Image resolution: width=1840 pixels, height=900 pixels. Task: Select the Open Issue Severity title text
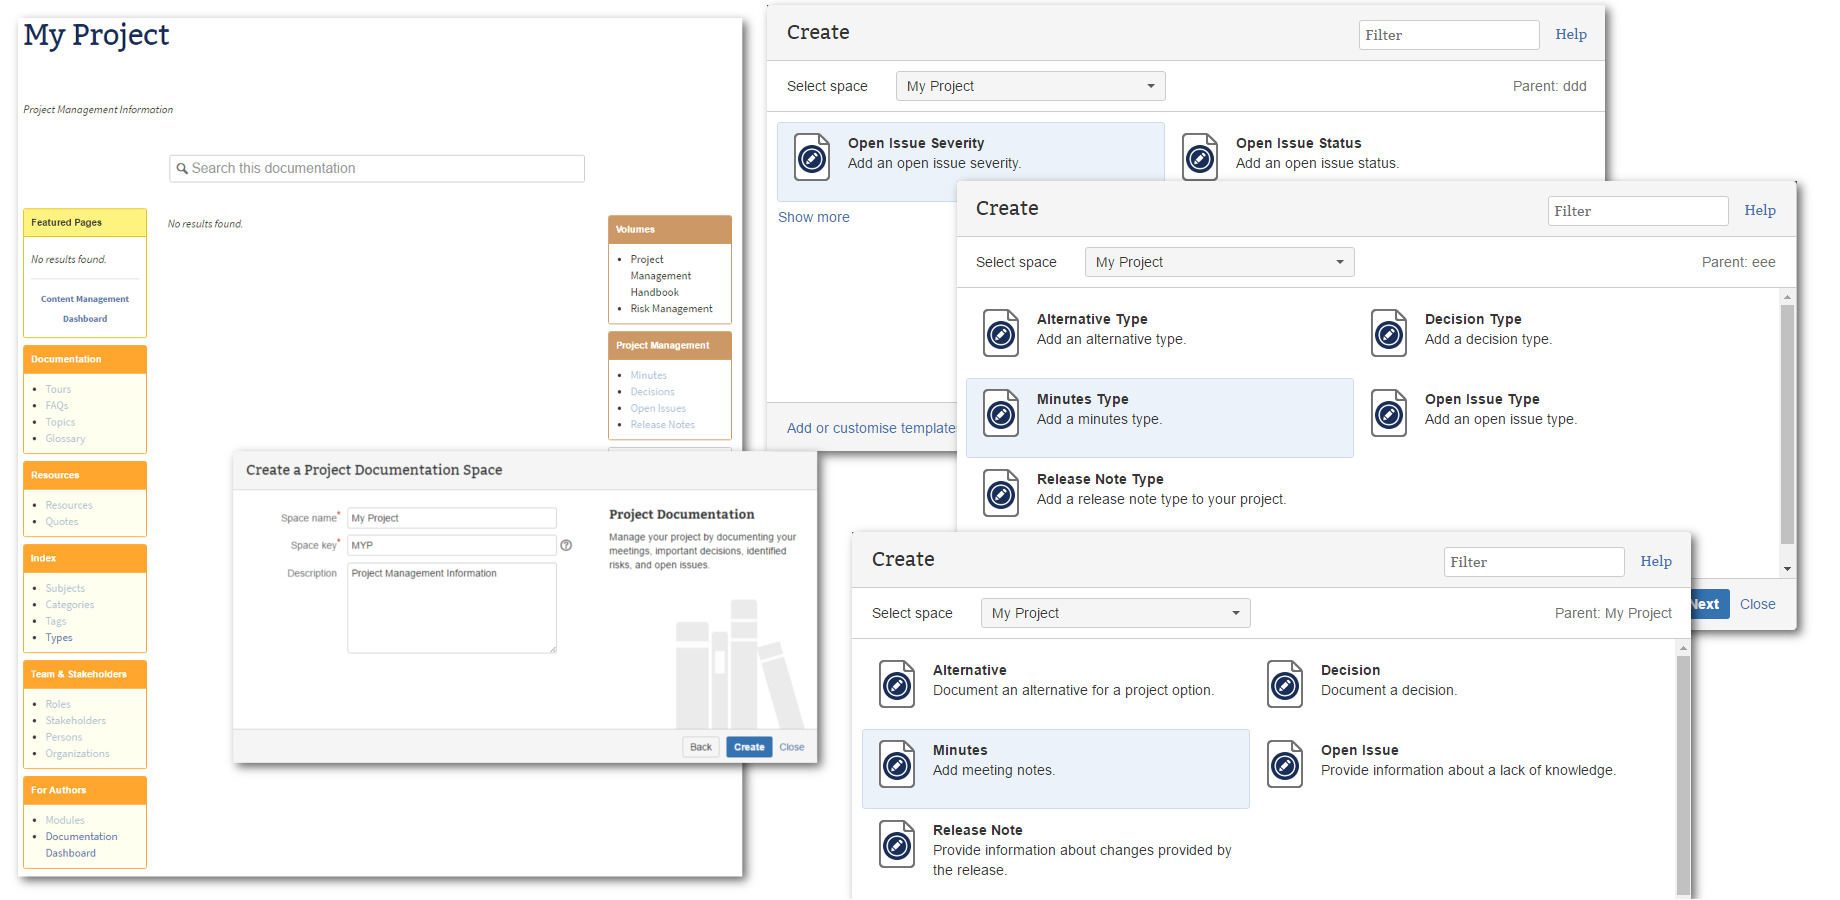(x=916, y=143)
